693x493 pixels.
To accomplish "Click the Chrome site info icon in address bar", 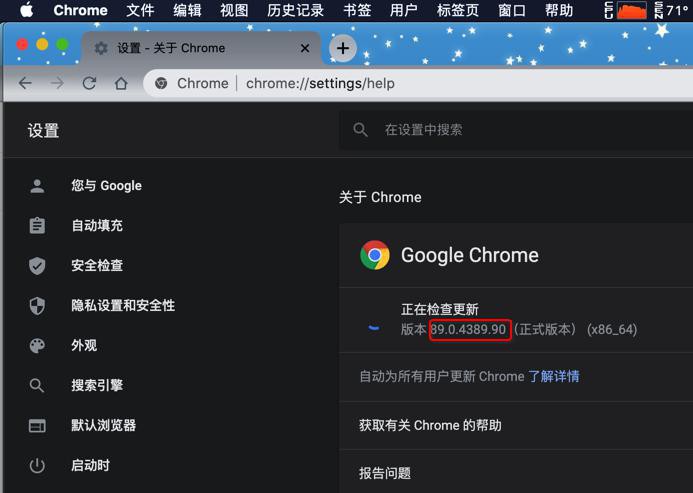I will tap(161, 83).
